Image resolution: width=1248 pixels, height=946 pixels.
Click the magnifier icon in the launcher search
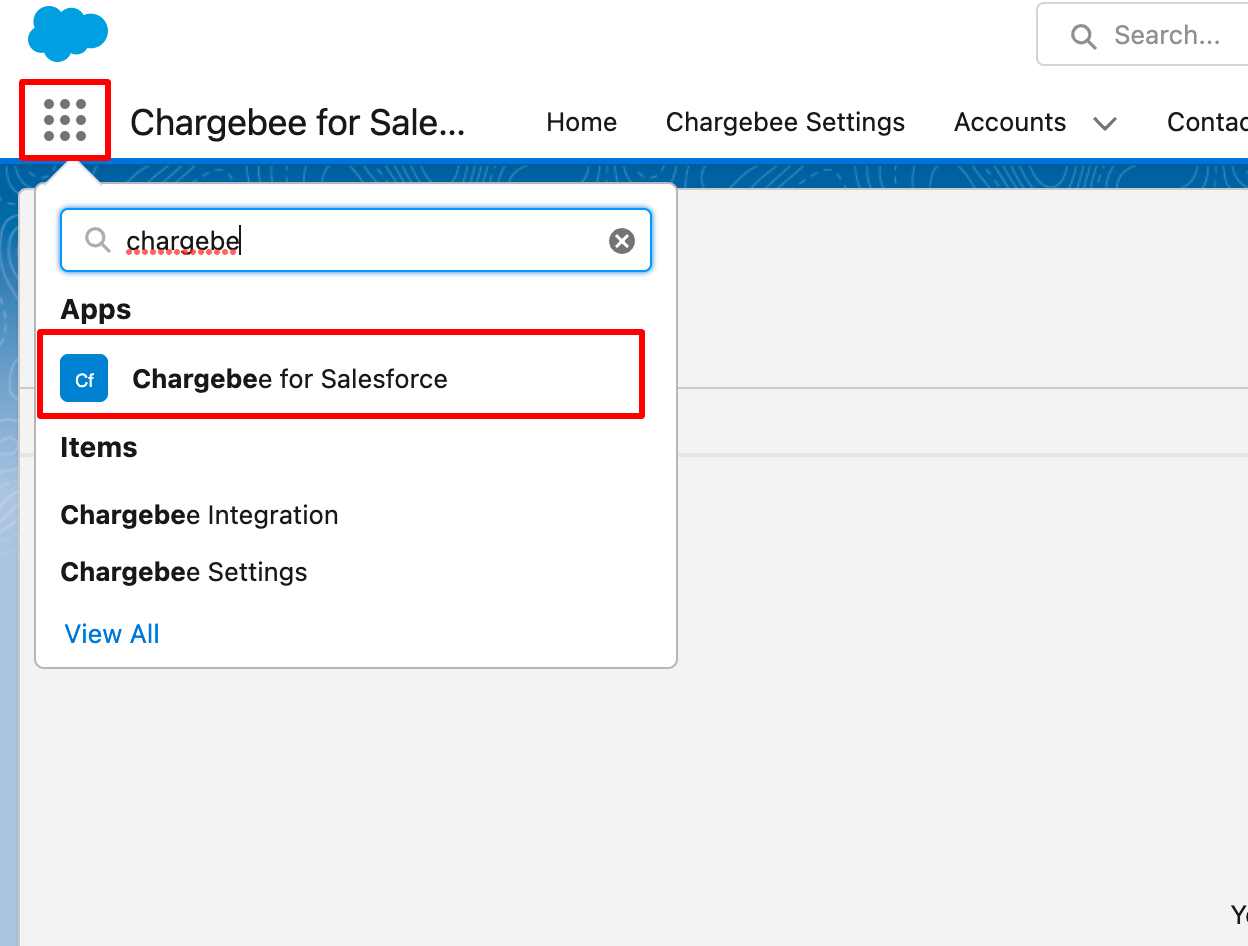pyautogui.click(x=97, y=240)
